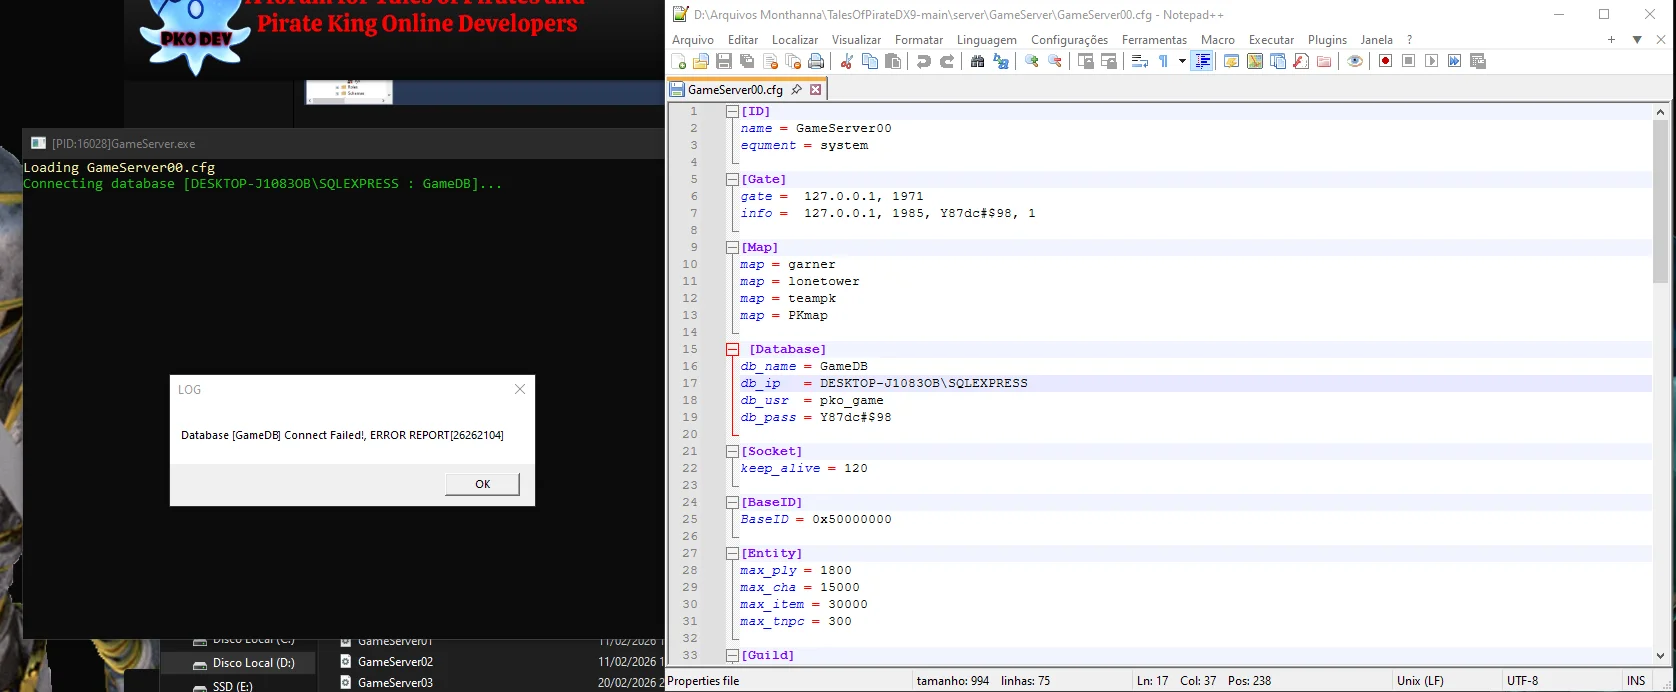This screenshot has width=1676, height=692.
Task: Click the Save file toolbar icon
Action: click(724, 62)
